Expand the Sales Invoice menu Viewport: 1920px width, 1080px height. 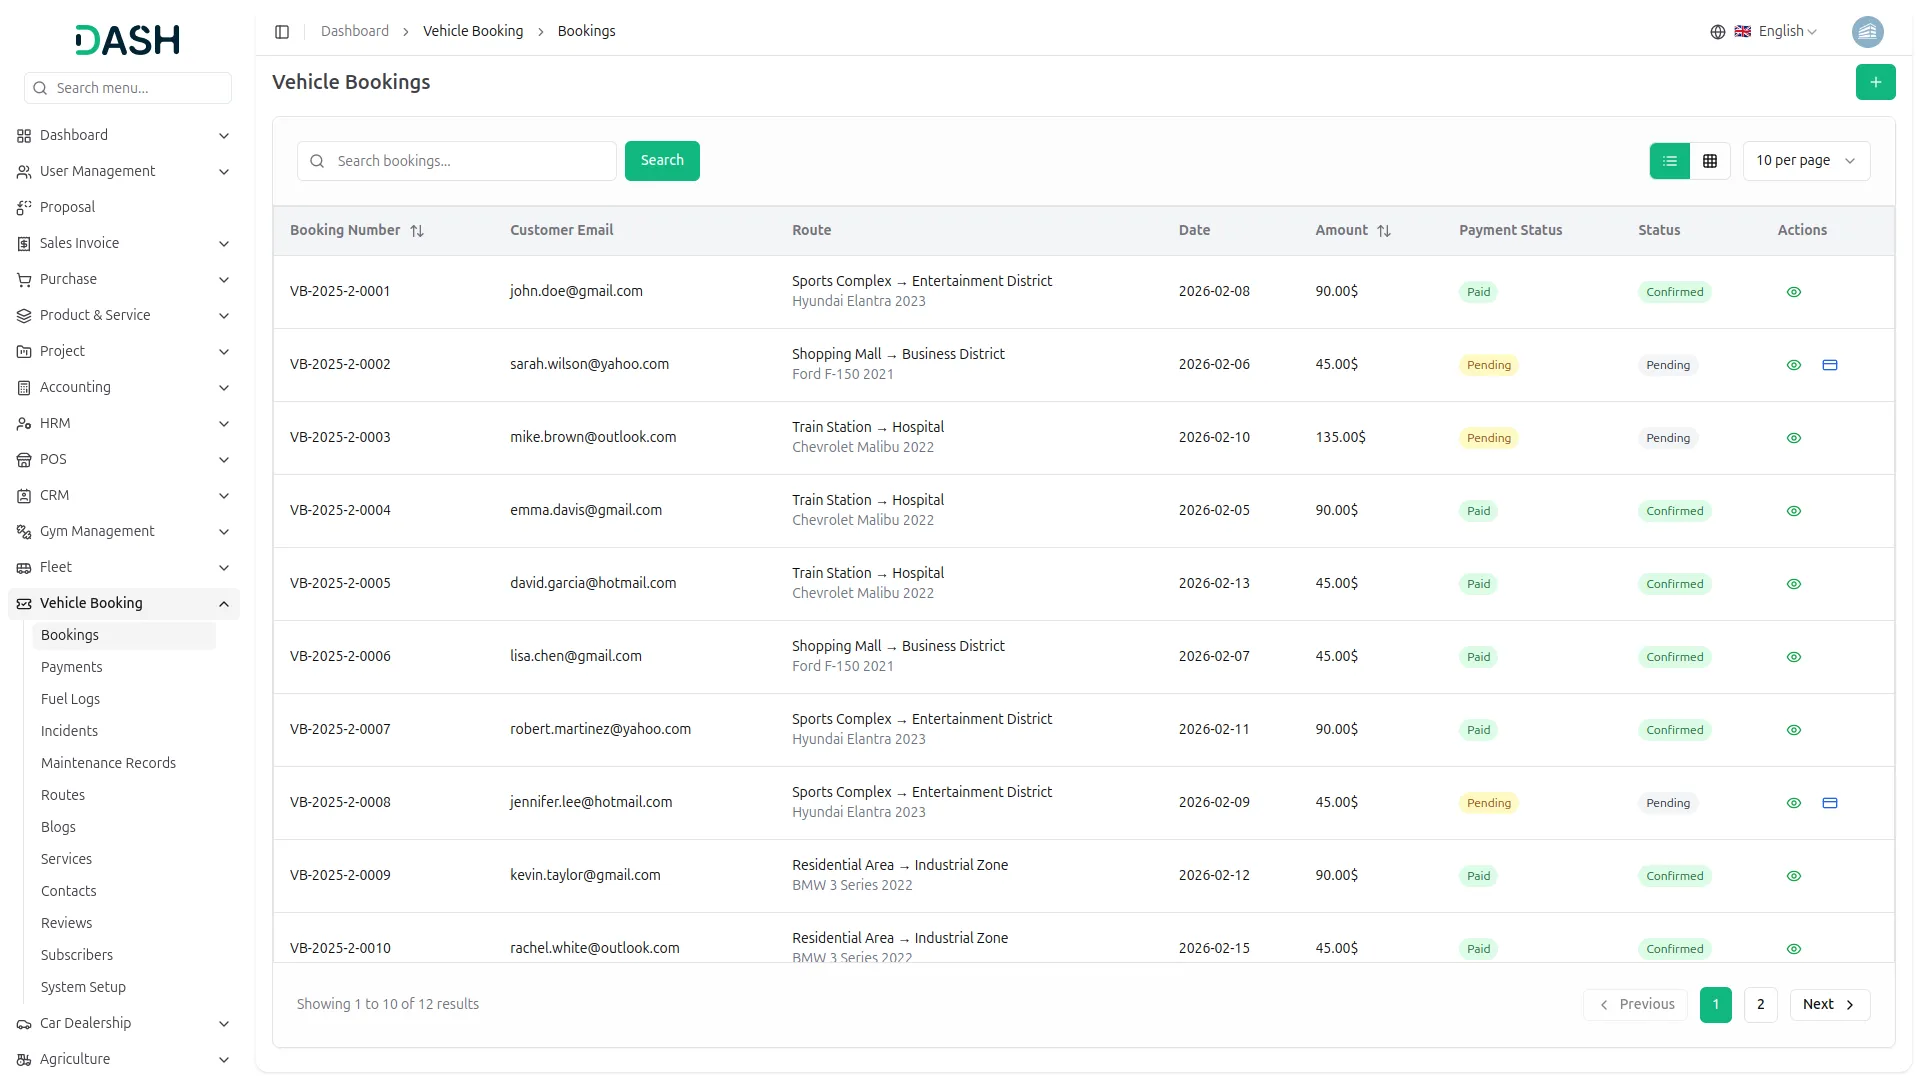click(123, 243)
